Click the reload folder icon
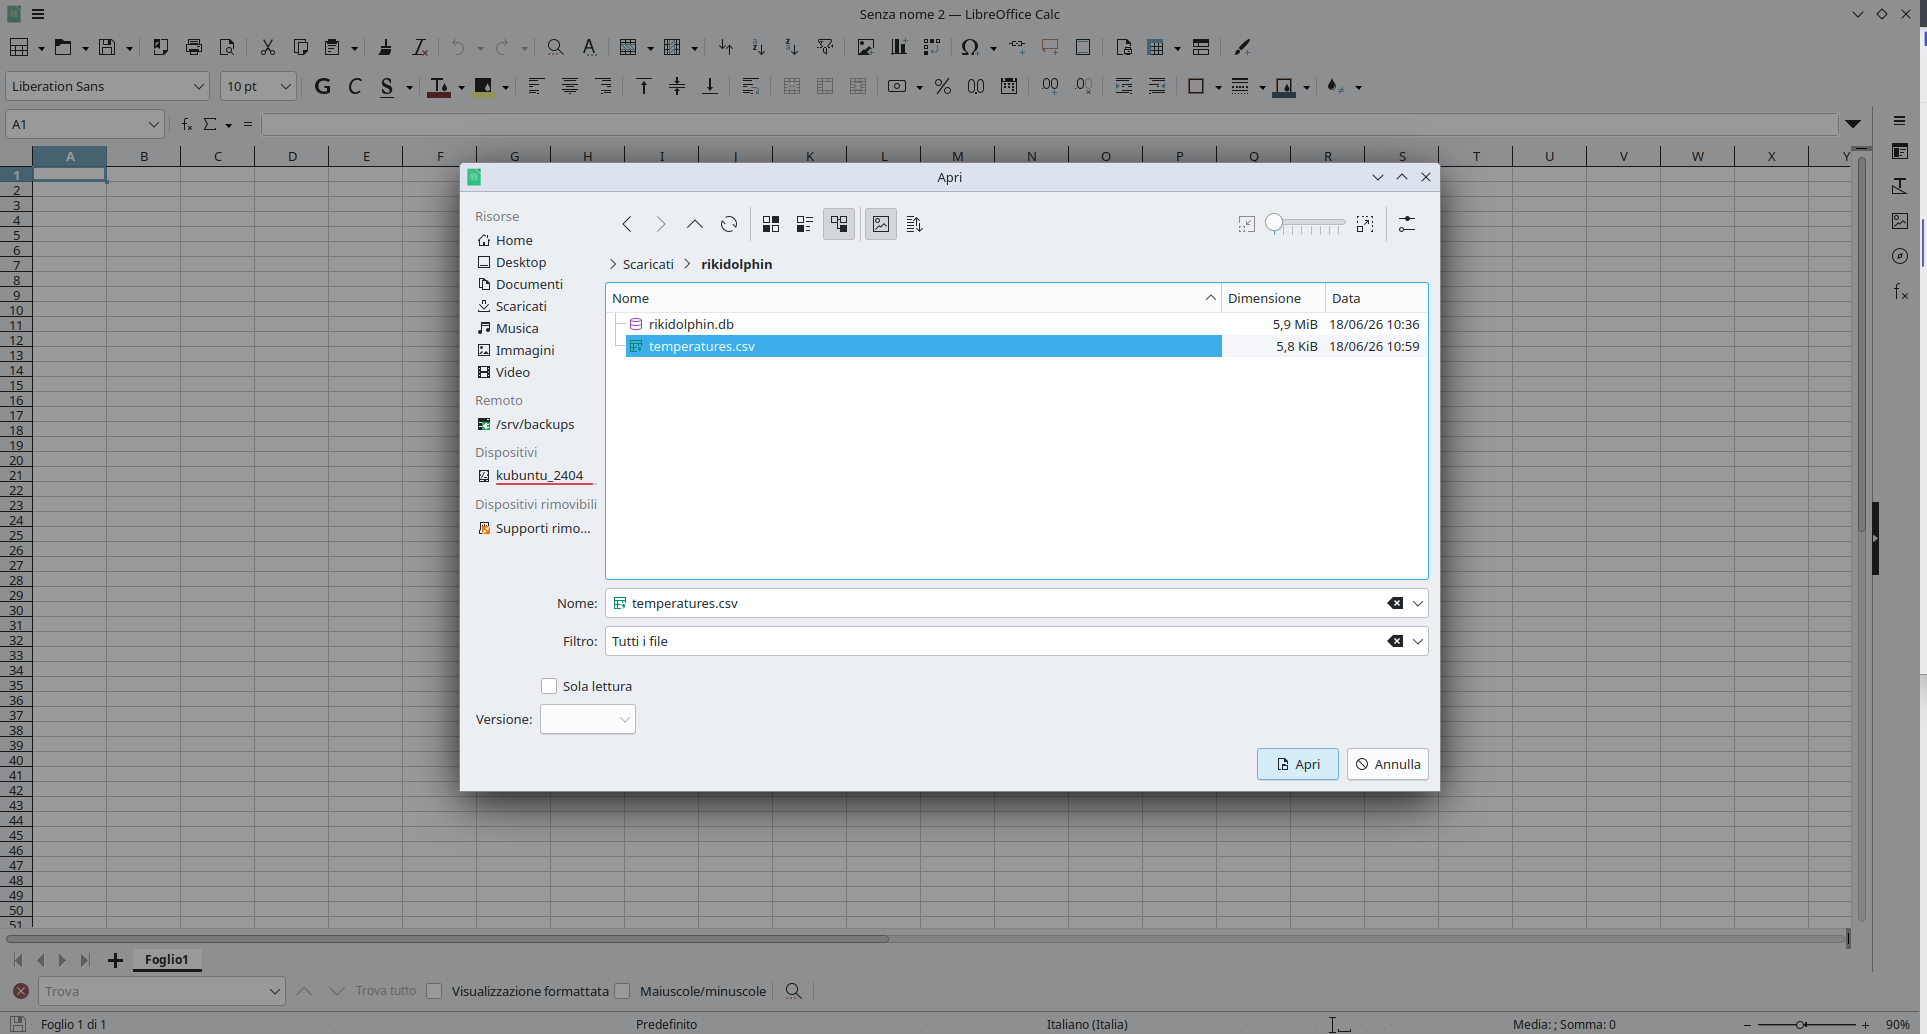Screen dimensions: 1927x1034 (x=729, y=224)
